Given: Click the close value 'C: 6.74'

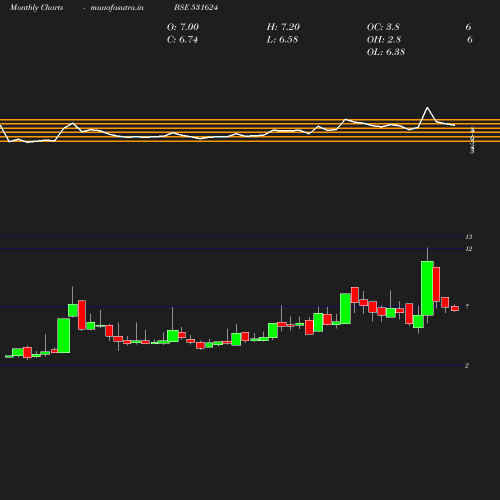Looking at the screenshot, I should [182, 39].
